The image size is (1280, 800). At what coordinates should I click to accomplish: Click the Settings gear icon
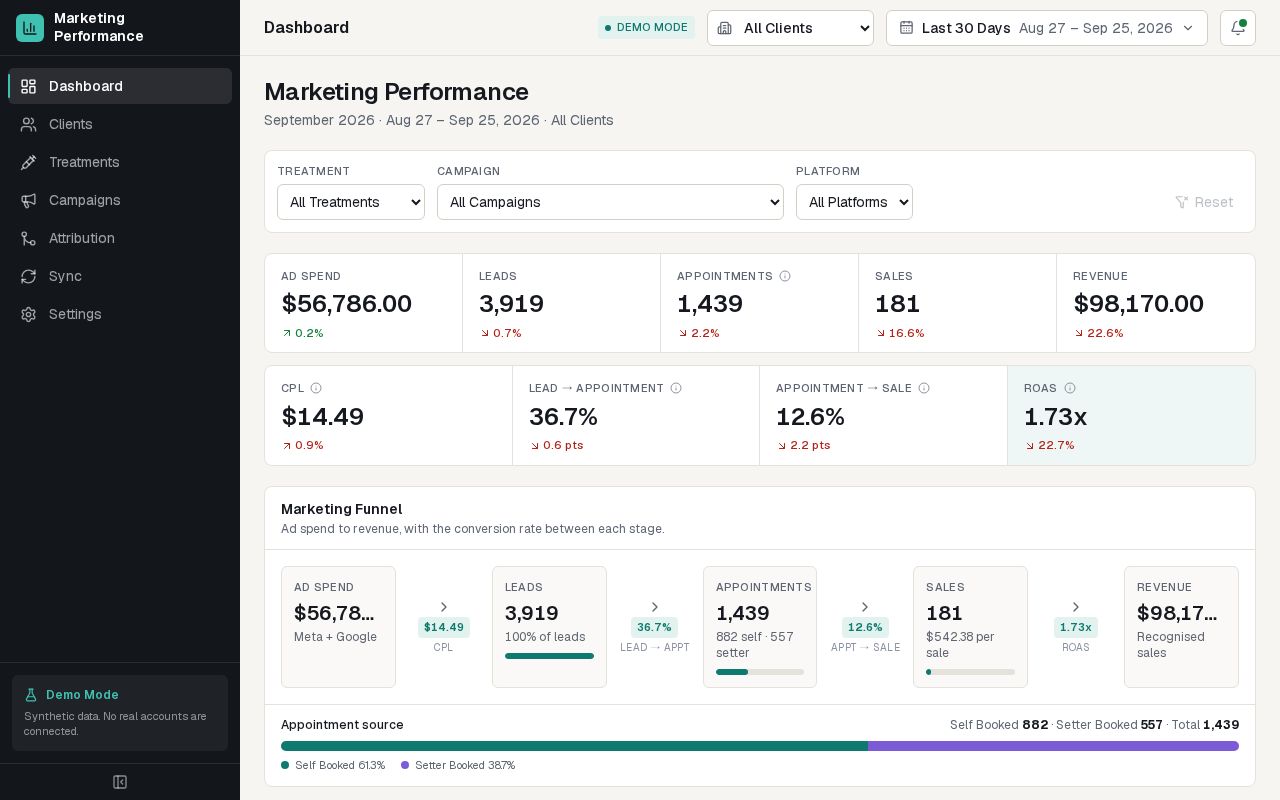point(29,314)
